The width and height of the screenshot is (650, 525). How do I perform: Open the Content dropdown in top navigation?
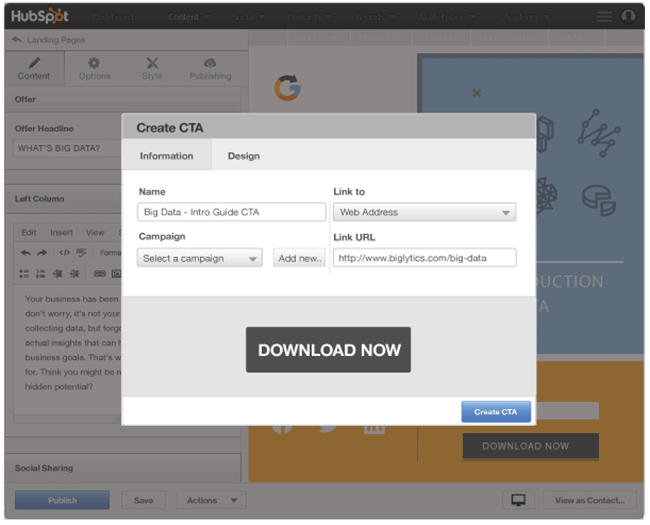188,17
